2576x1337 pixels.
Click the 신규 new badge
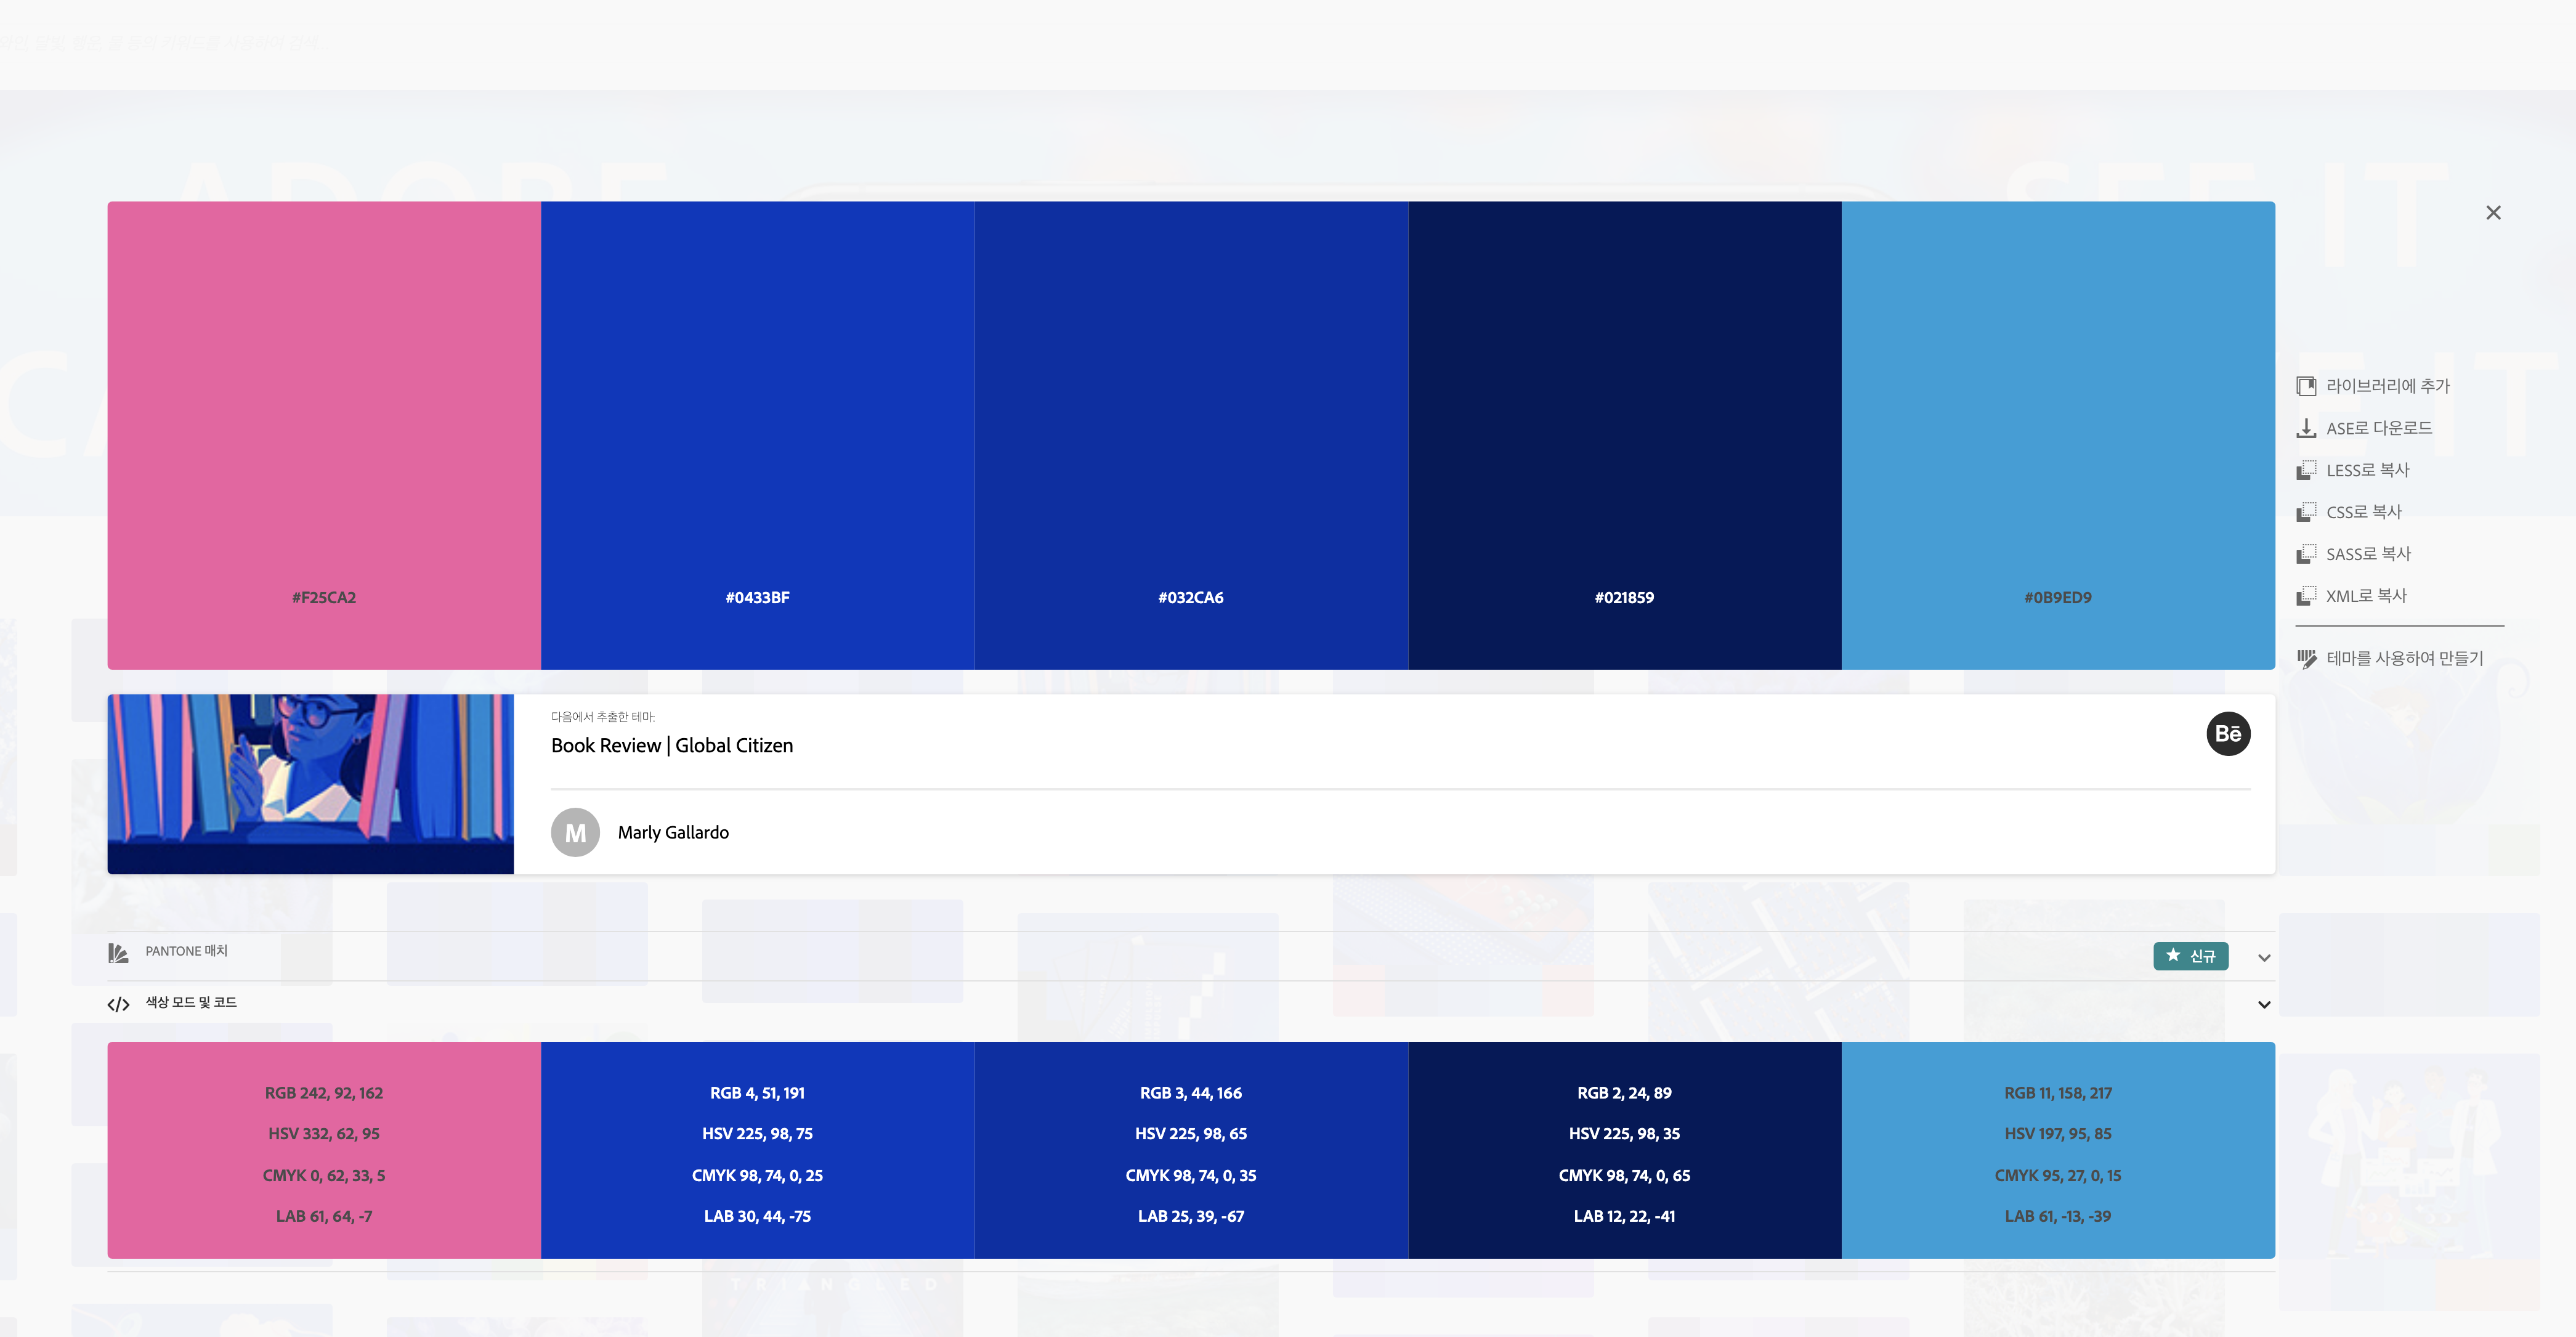pyautogui.click(x=2190, y=957)
